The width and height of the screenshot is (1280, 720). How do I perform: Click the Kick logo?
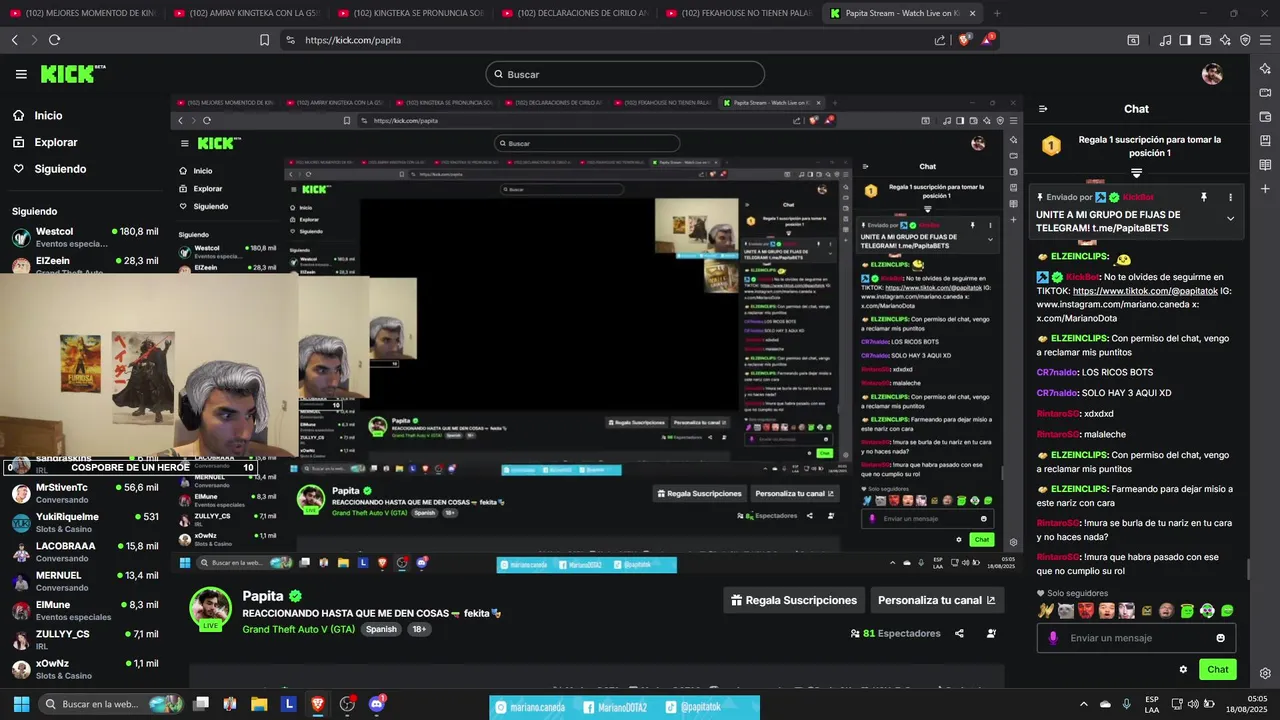(72, 74)
